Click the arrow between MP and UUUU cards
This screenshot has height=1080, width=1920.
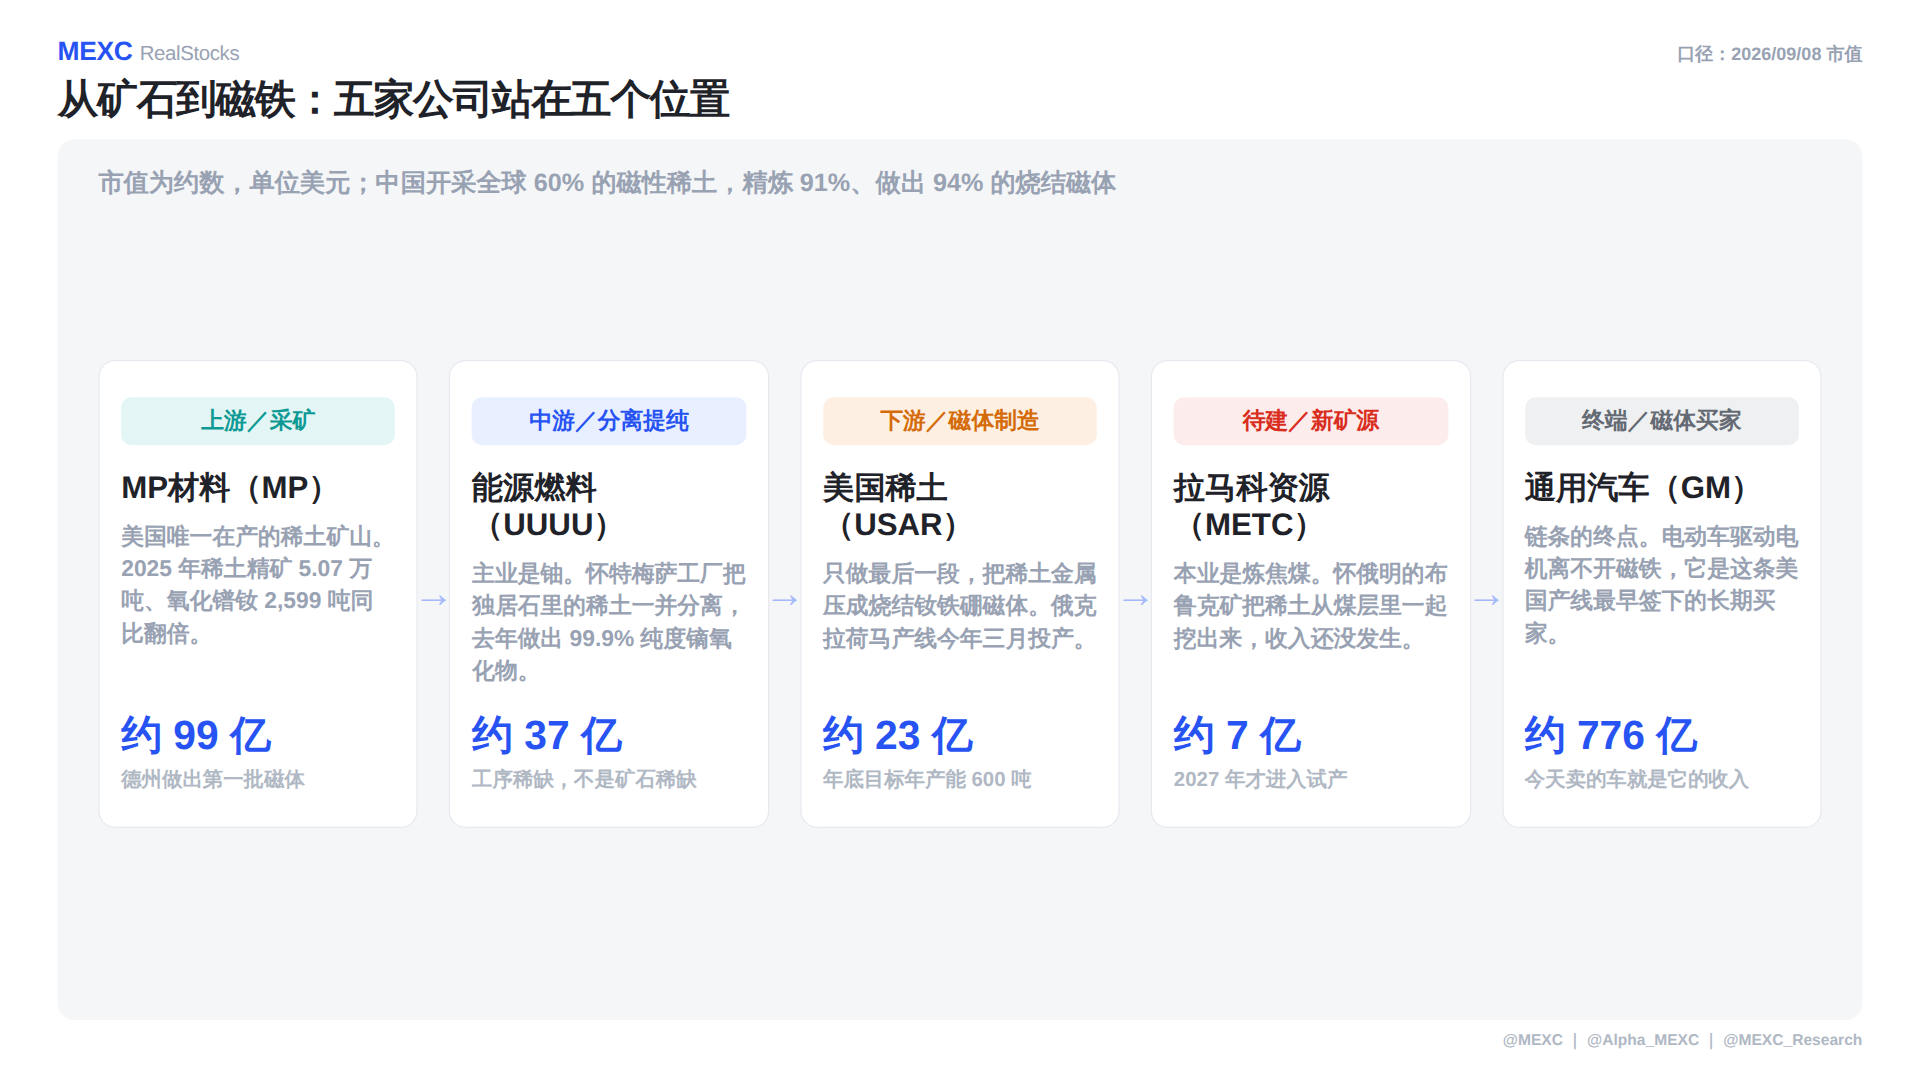[433, 600]
